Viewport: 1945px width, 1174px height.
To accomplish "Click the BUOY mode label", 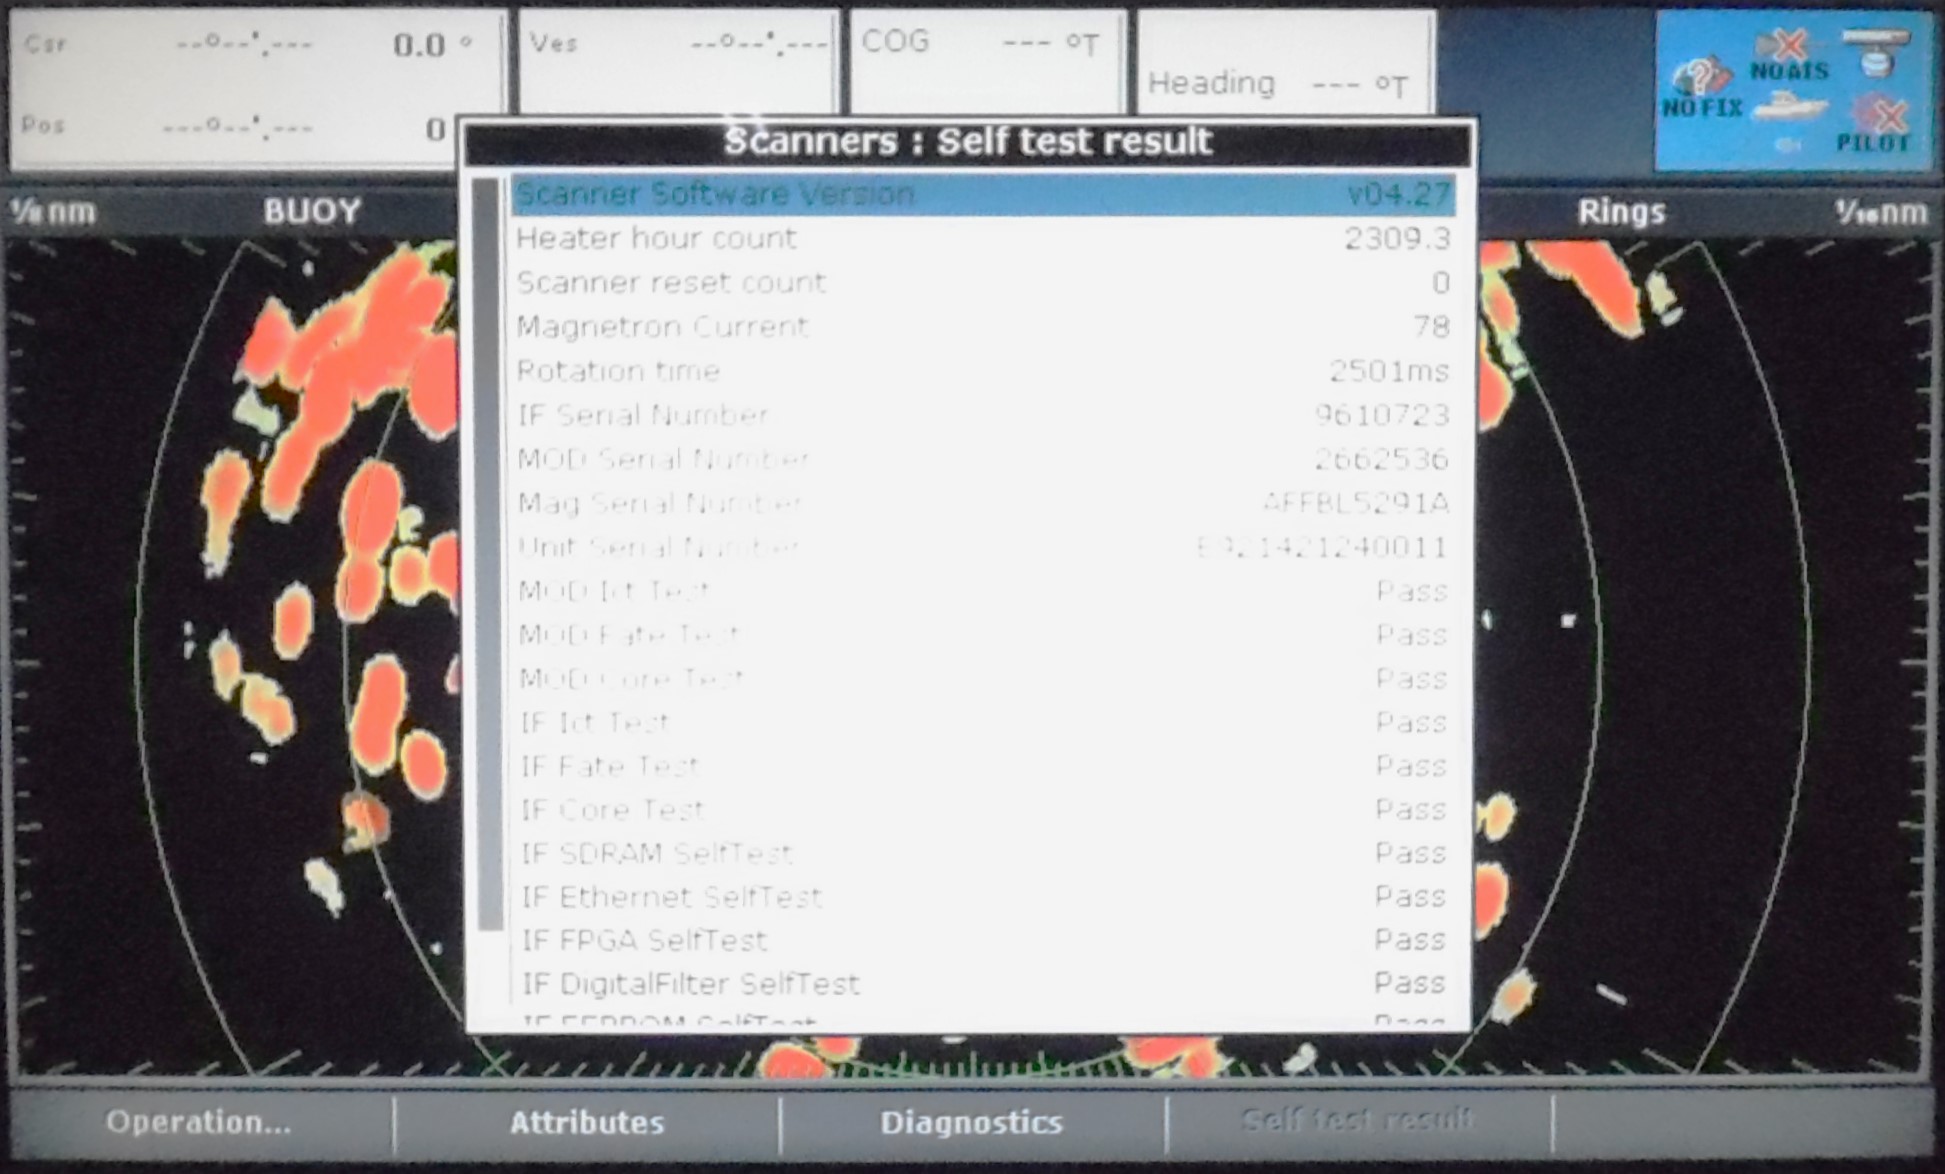I will tap(311, 211).
